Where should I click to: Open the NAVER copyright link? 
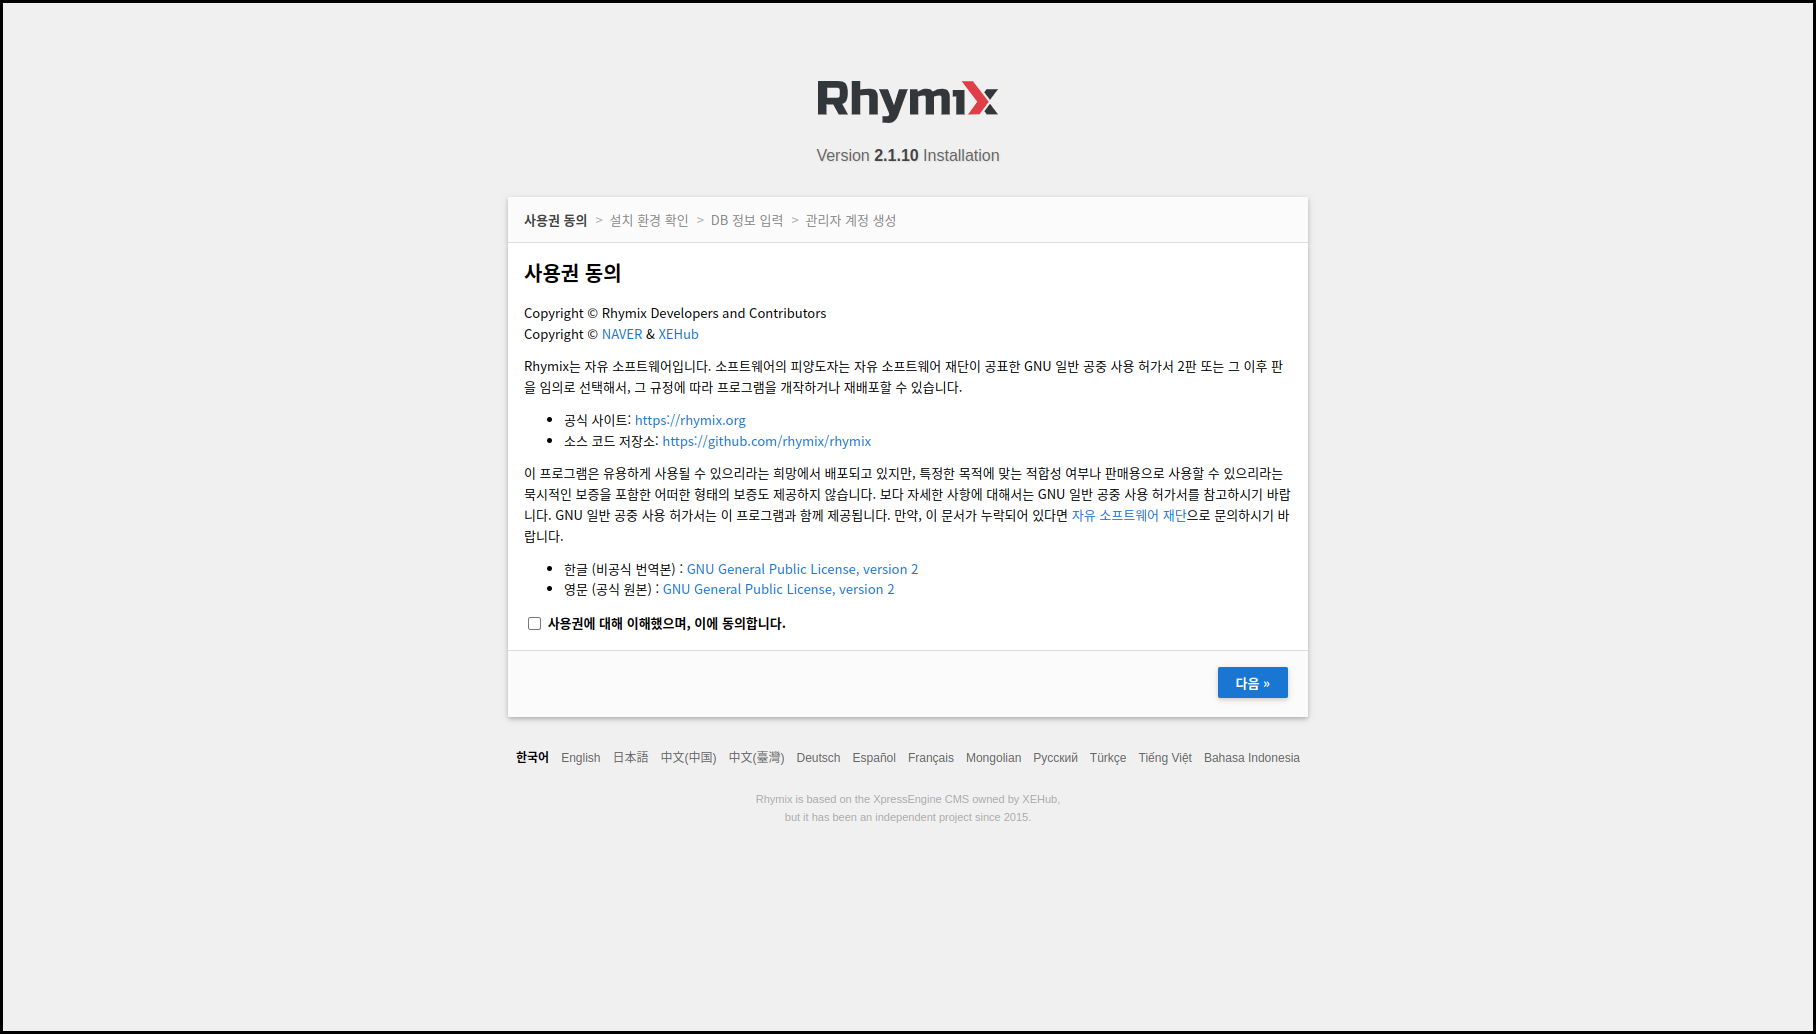[x=622, y=335]
